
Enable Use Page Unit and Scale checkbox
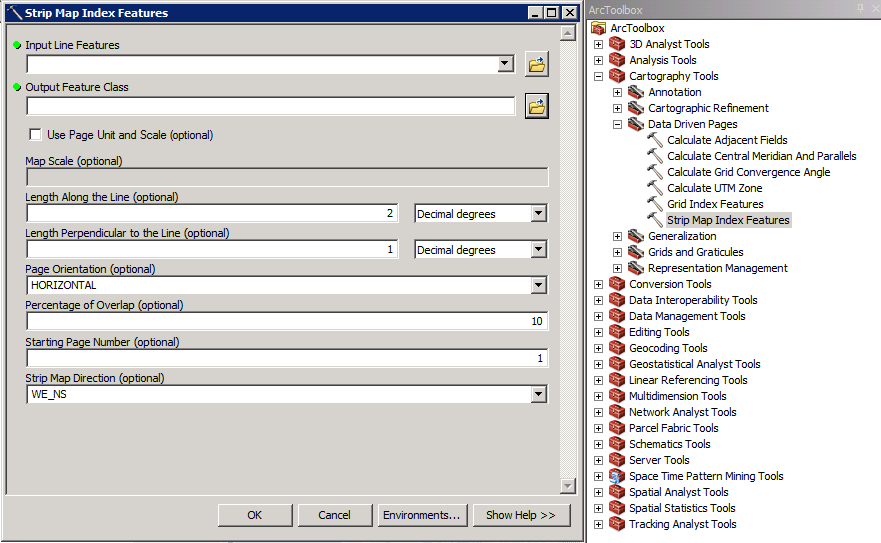[36, 135]
